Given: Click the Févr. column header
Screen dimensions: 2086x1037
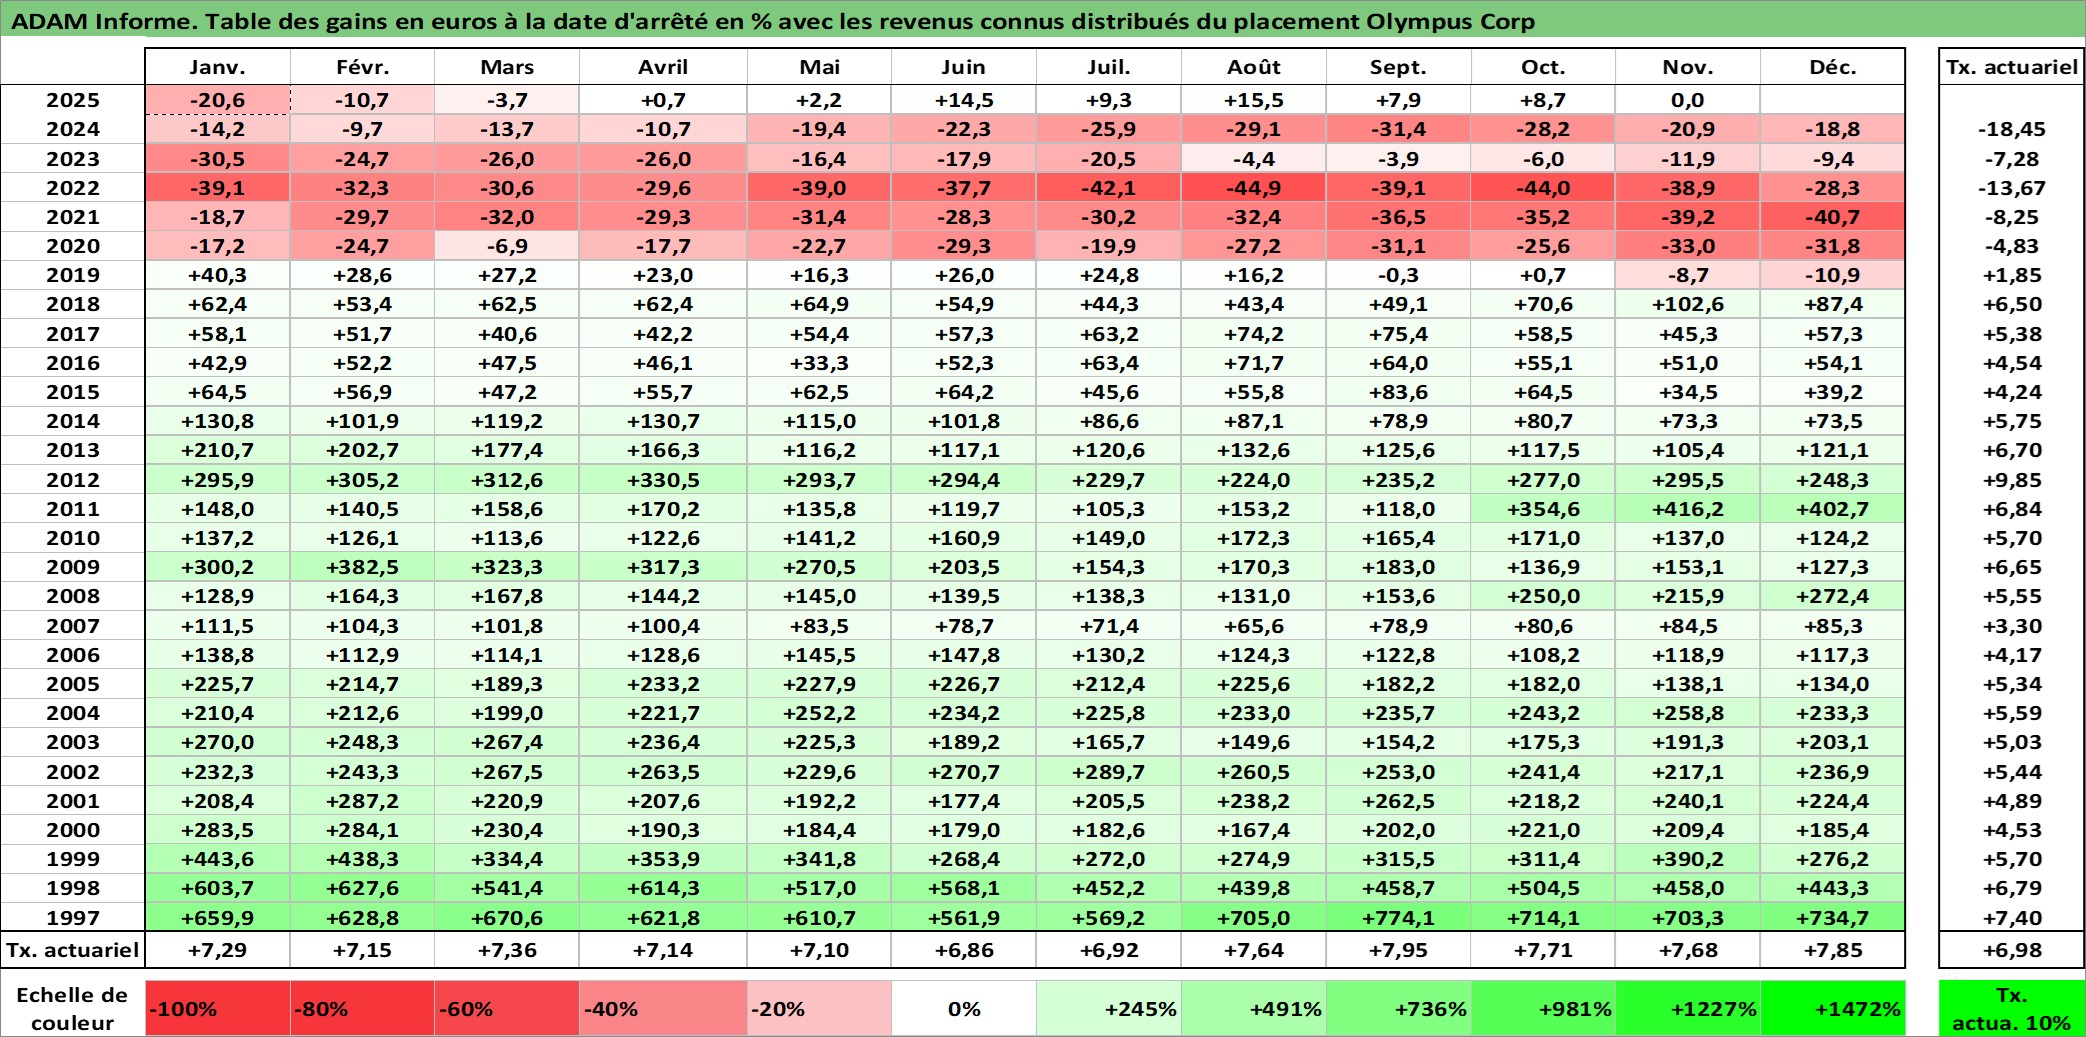Looking at the screenshot, I should click(362, 67).
